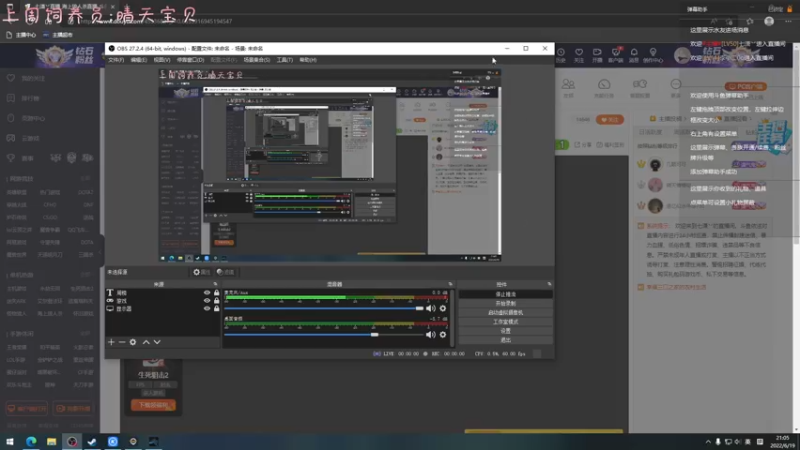The width and height of the screenshot is (800, 450).
Task: Open settings gear of desktop audio channel
Action: (443, 335)
